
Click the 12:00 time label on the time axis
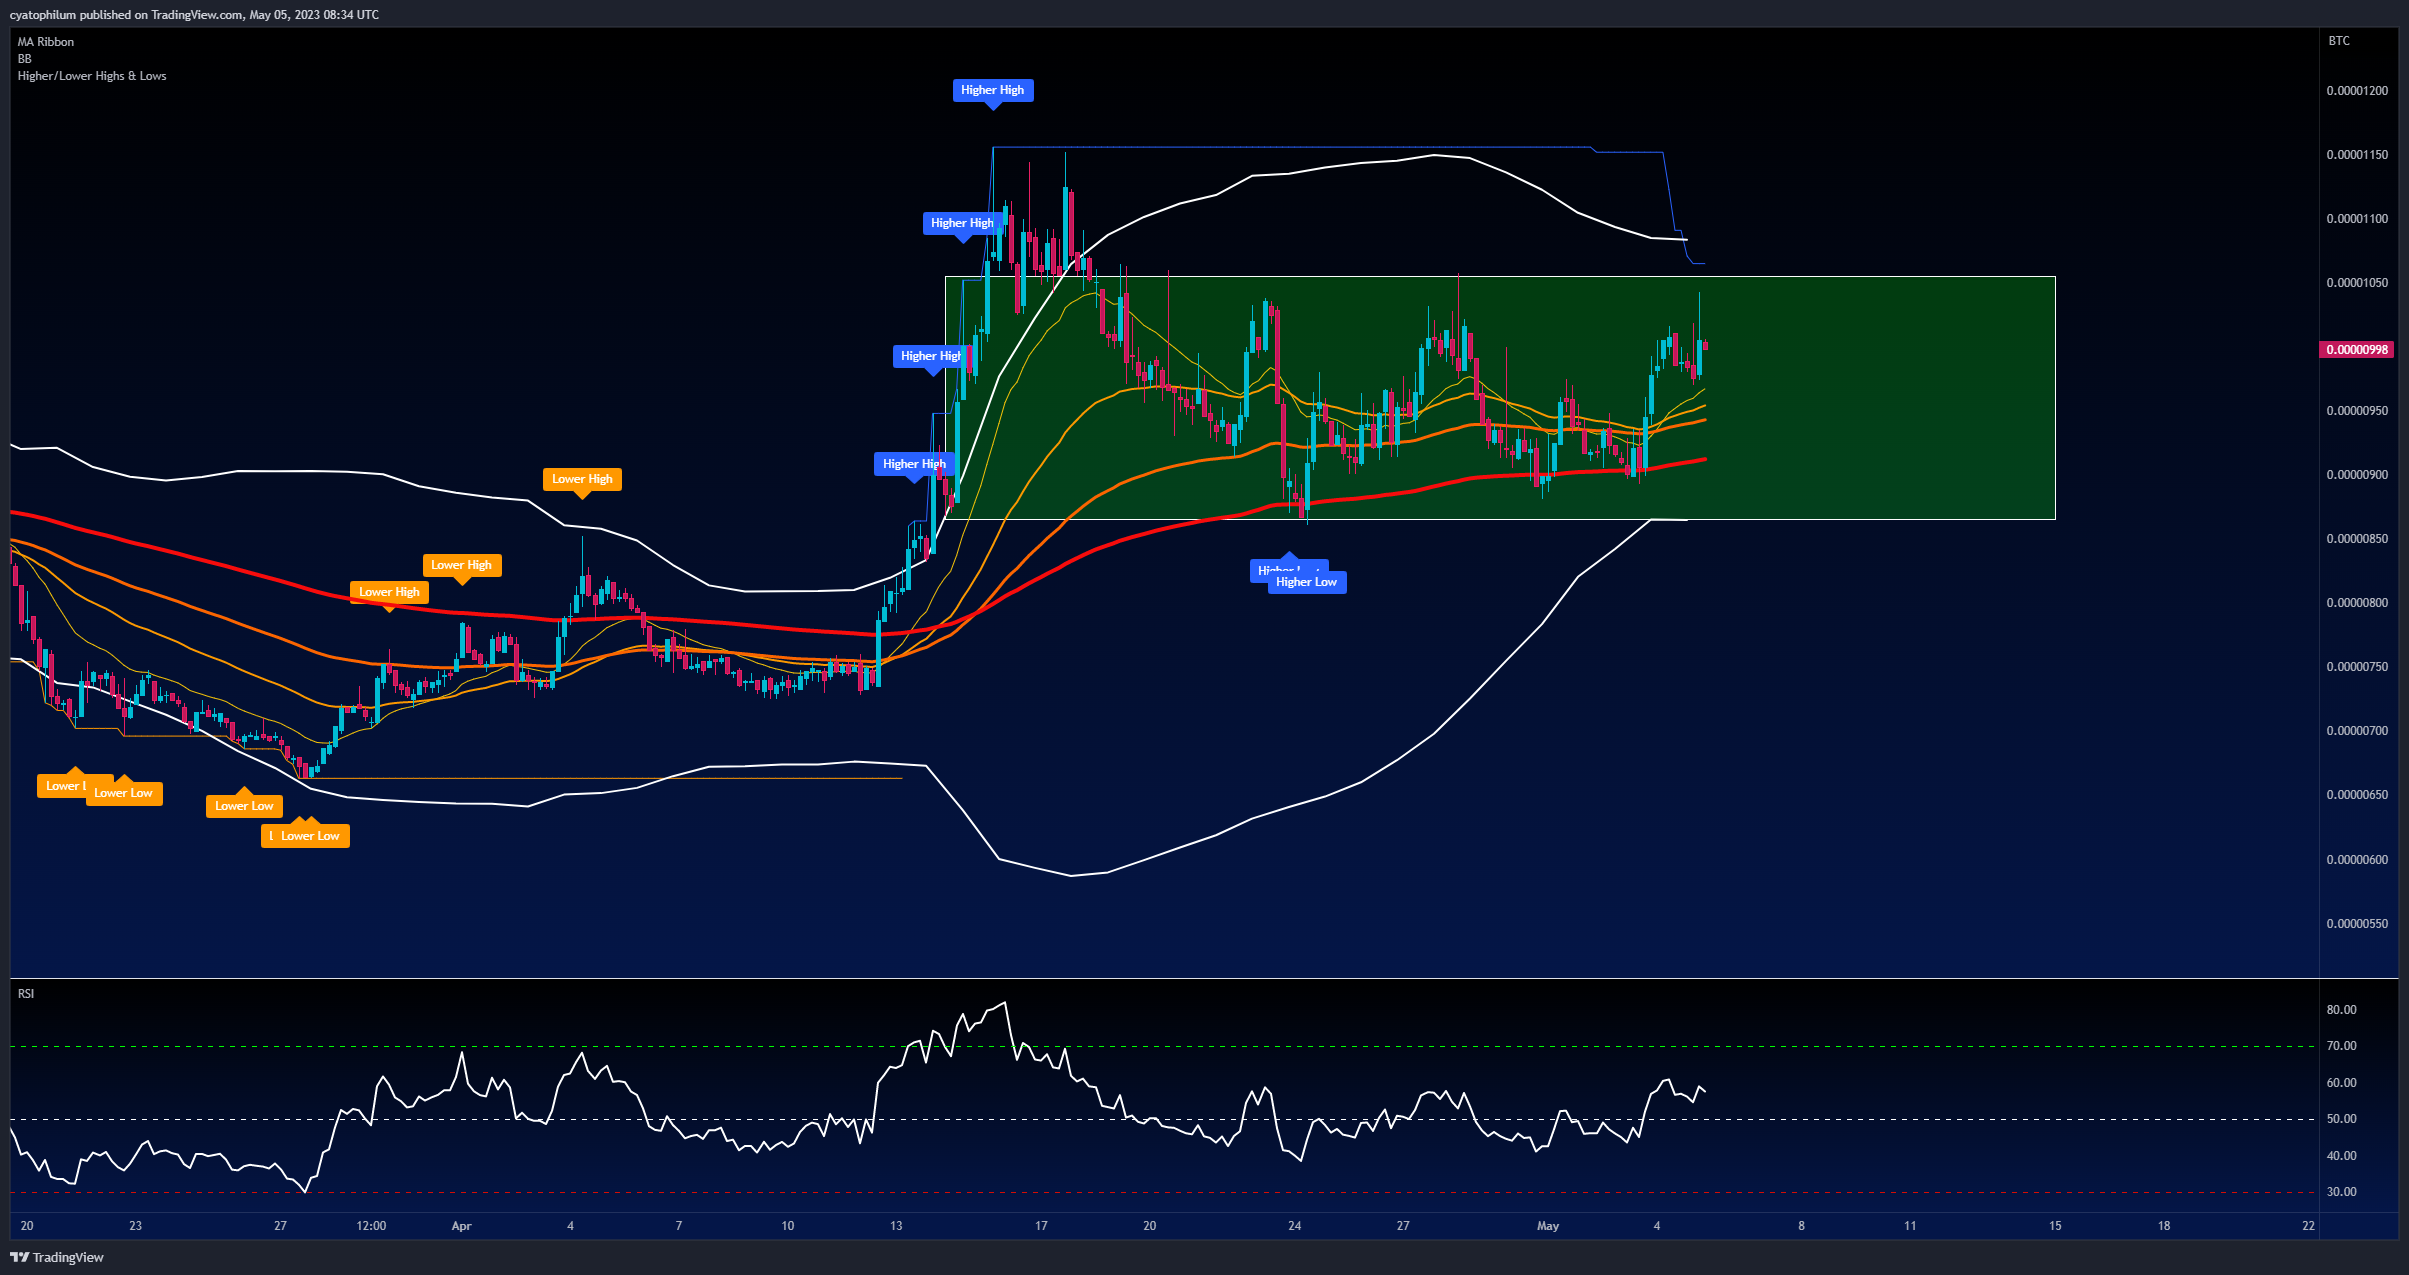[371, 1226]
